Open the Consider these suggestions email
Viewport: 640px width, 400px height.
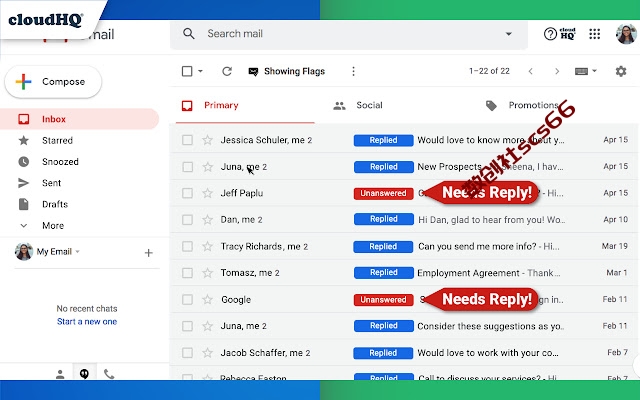pyautogui.click(x=490, y=326)
